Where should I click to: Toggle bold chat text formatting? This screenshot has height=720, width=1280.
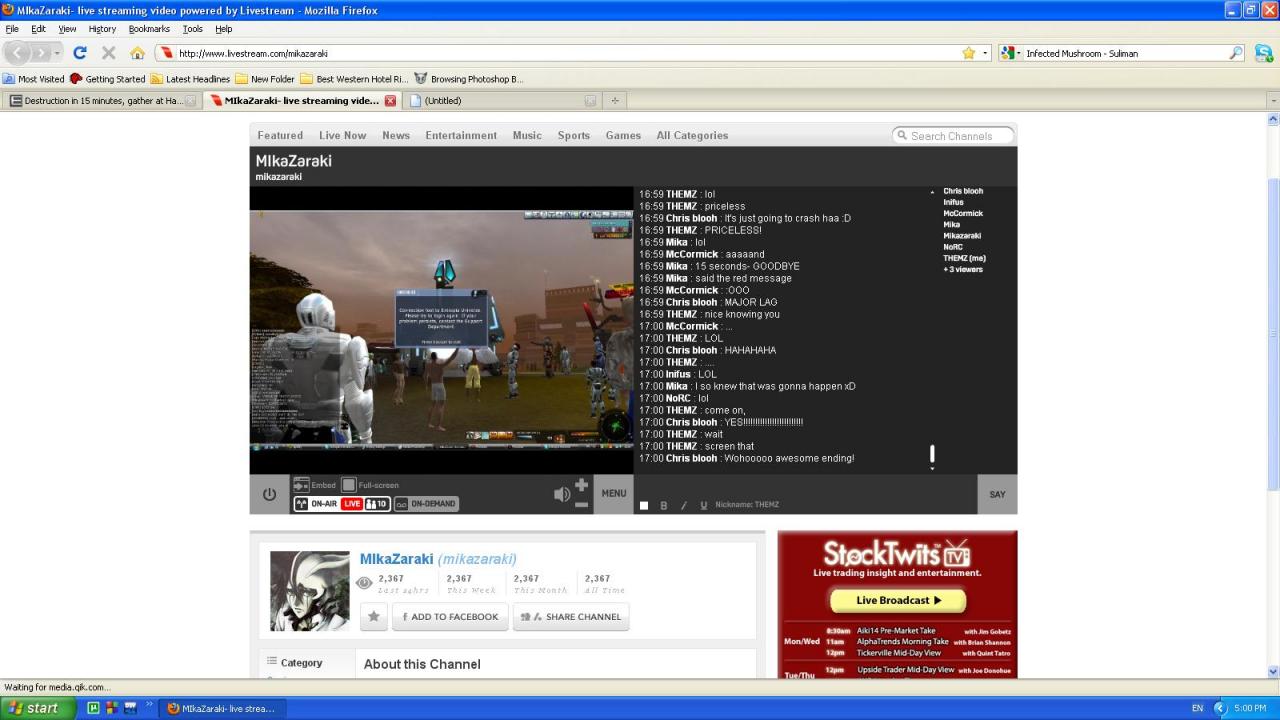[x=664, y=506]
